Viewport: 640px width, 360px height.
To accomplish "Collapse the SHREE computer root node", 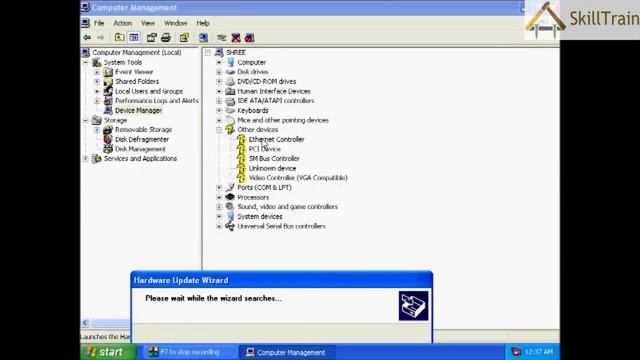I will click(x=208, y=53).
